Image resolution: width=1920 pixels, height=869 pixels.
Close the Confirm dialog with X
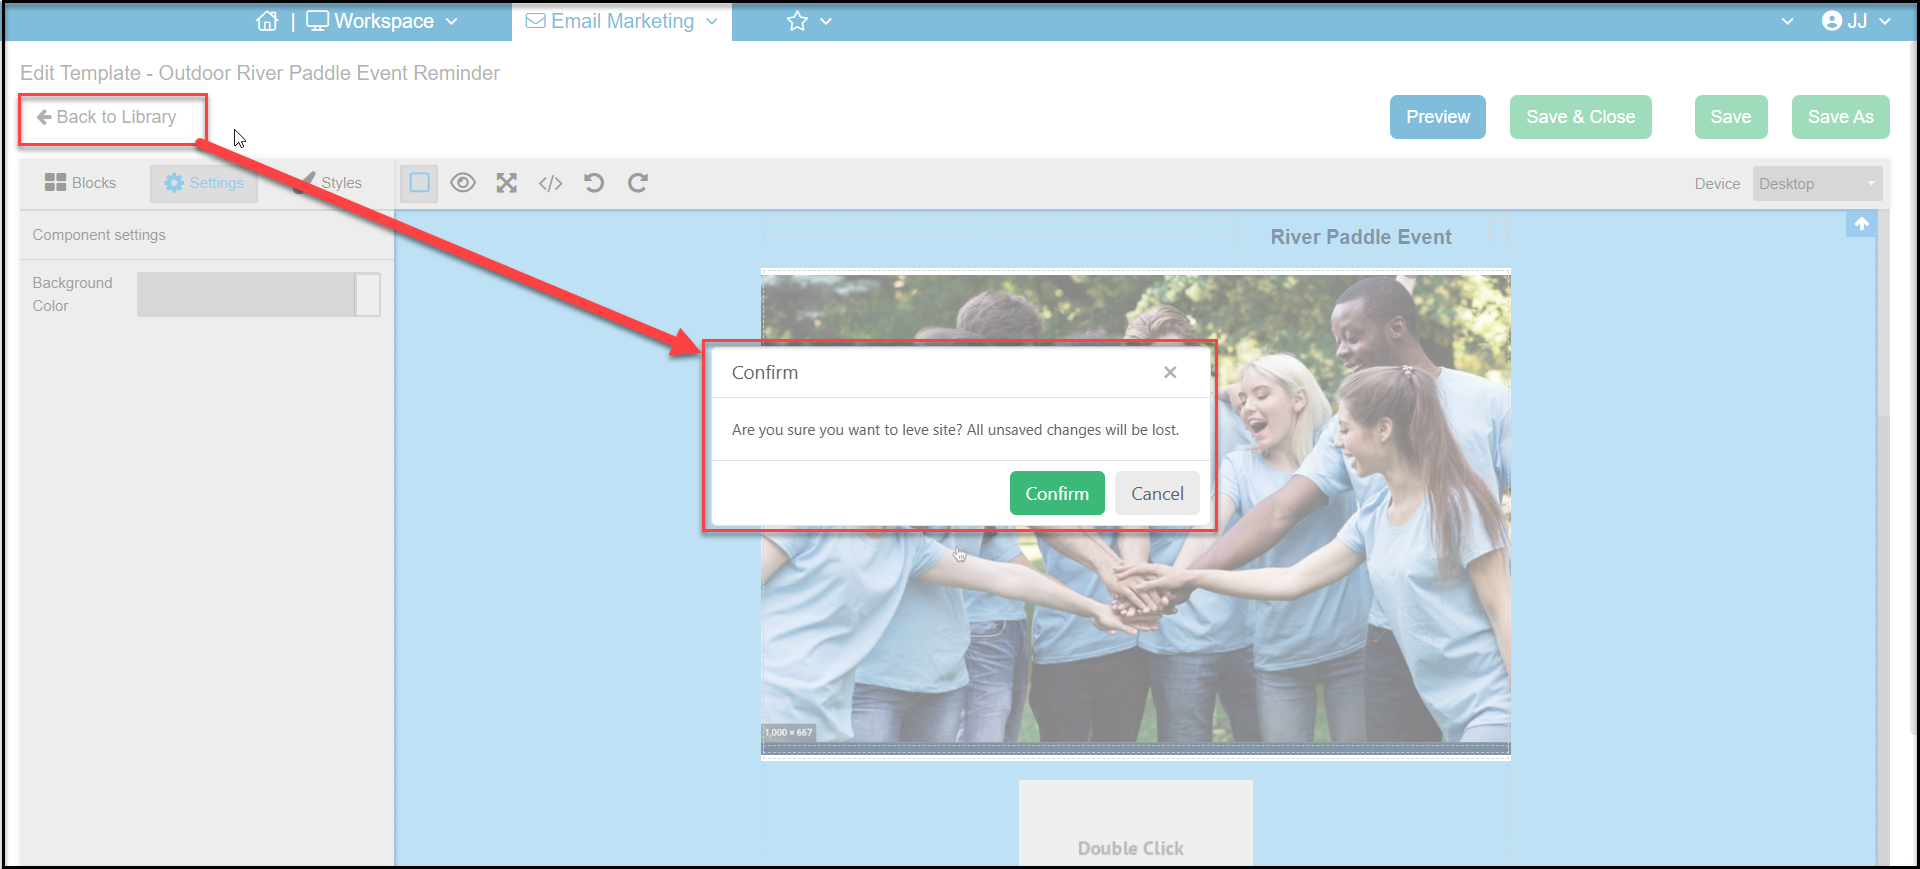(1170, 372)
